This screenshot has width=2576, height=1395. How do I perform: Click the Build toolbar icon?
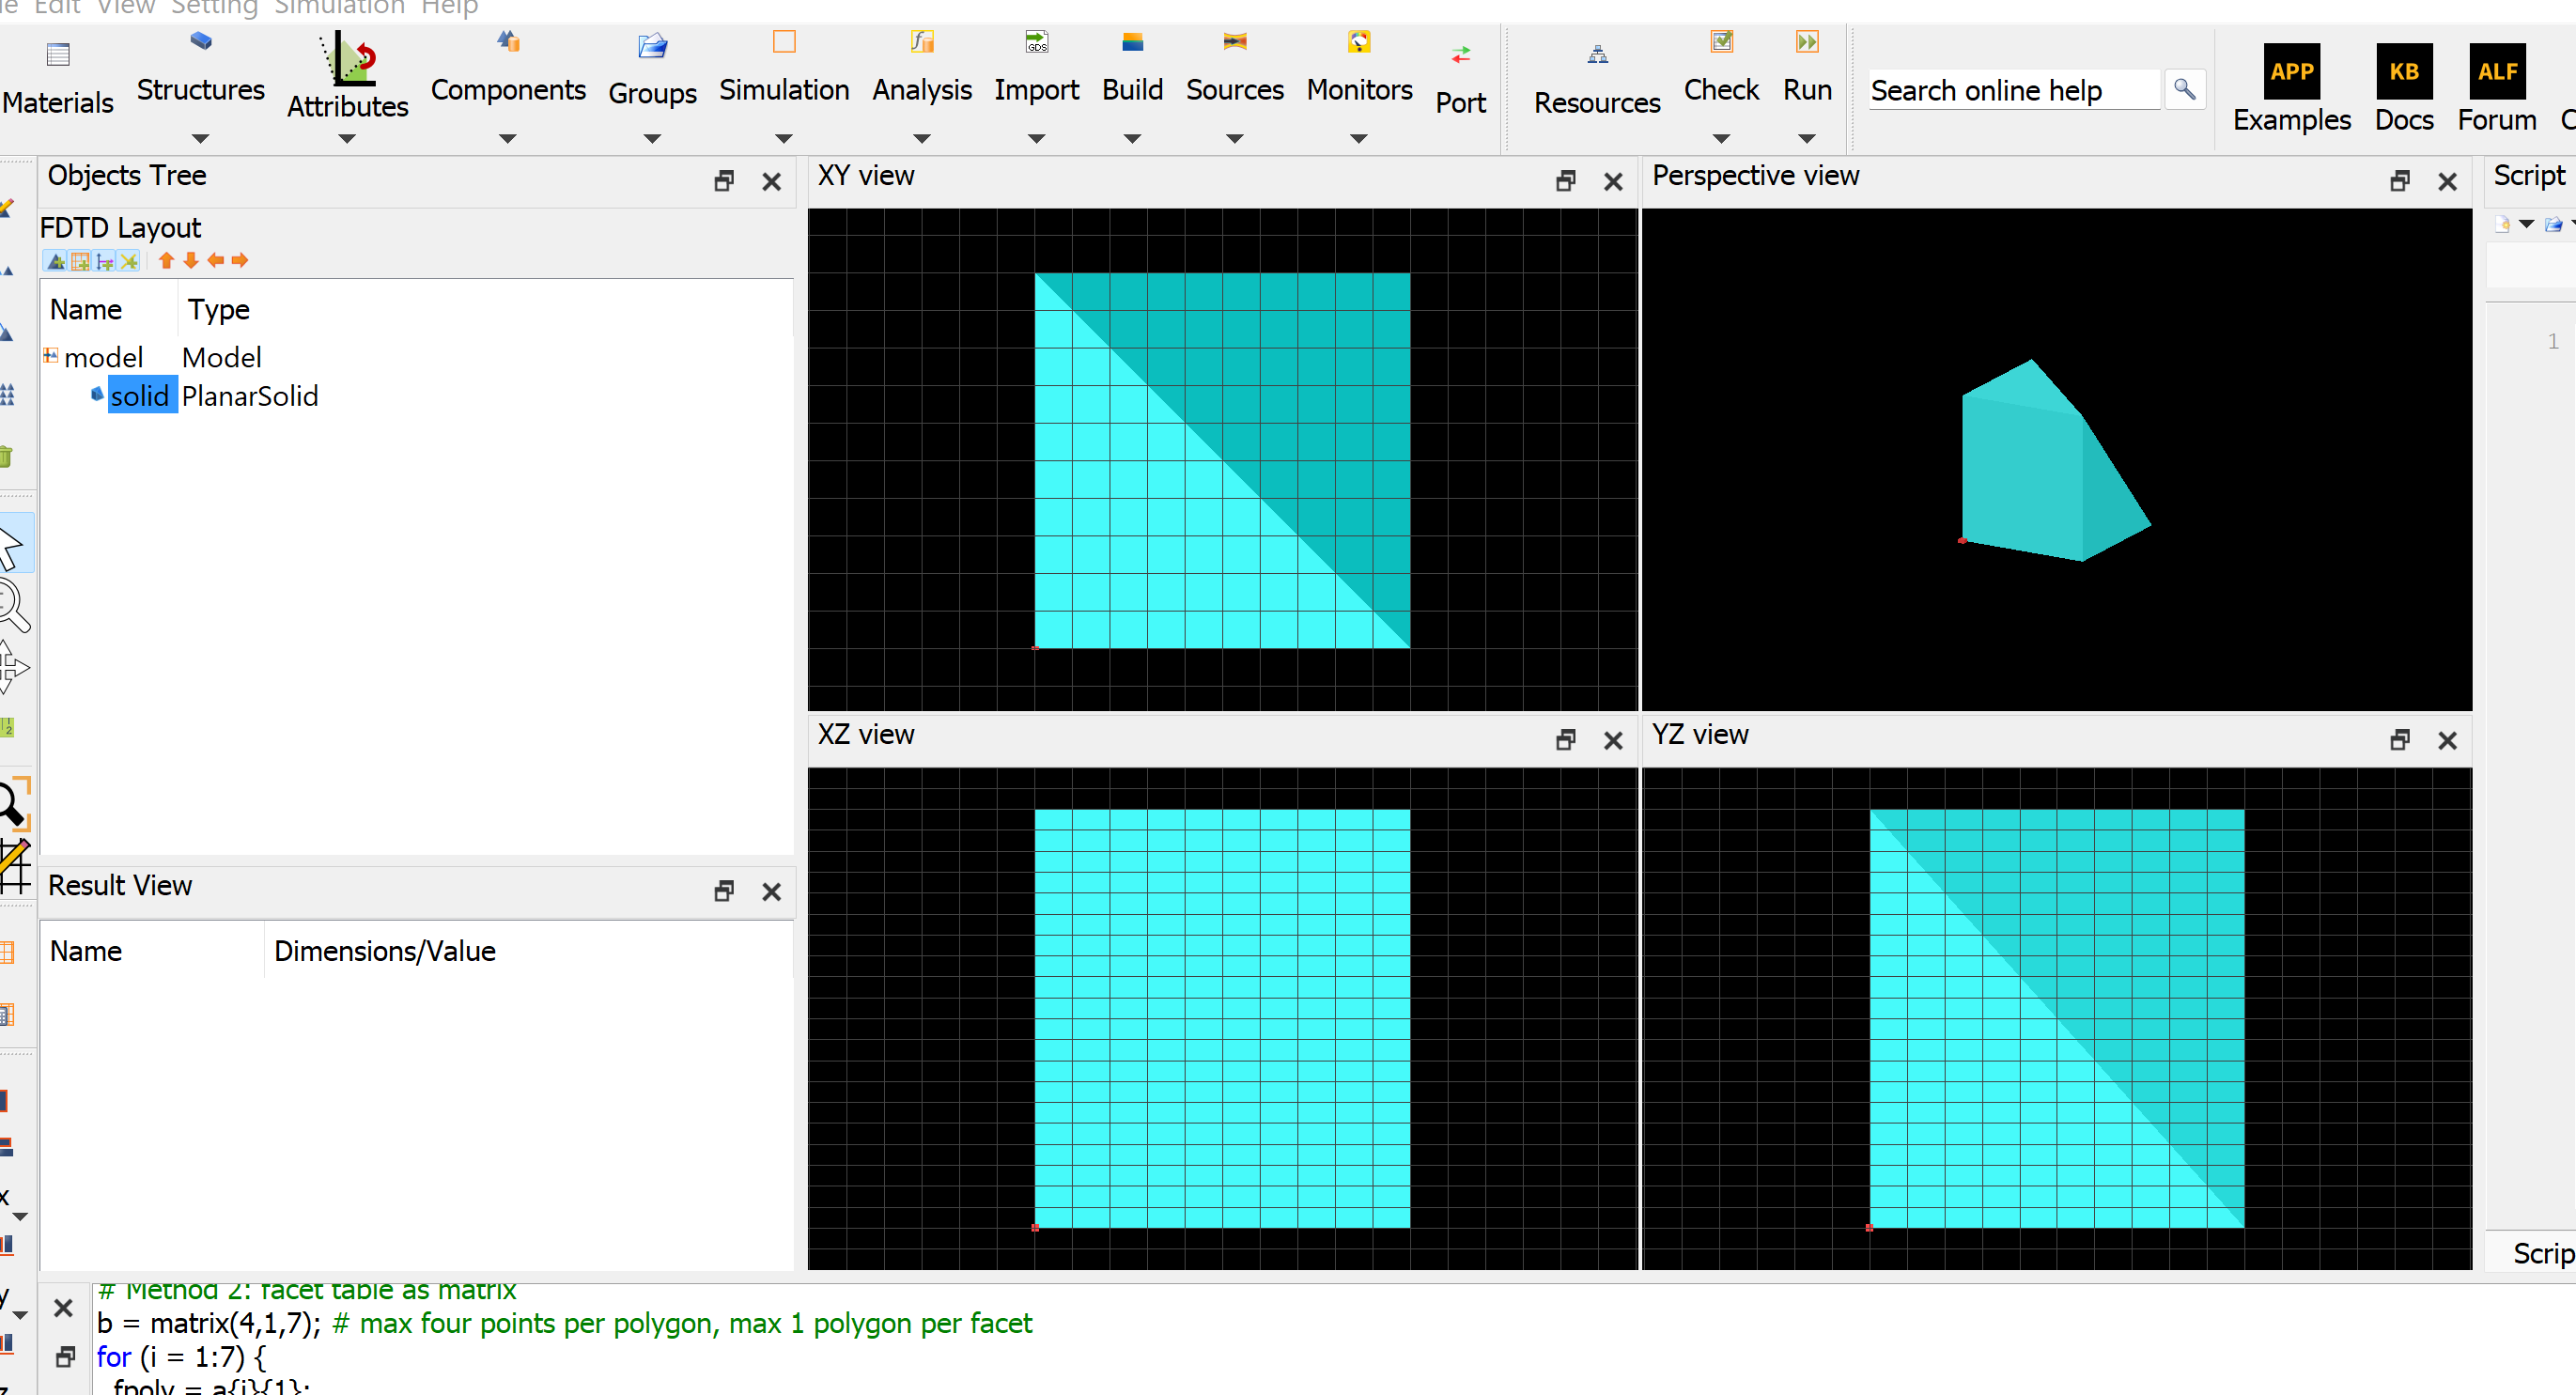(1132, 41)
